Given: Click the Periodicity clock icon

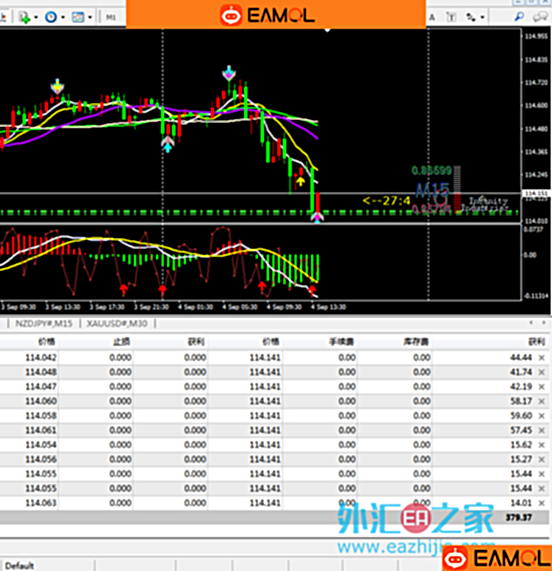Looking at the screenshot, I should 51,17.
